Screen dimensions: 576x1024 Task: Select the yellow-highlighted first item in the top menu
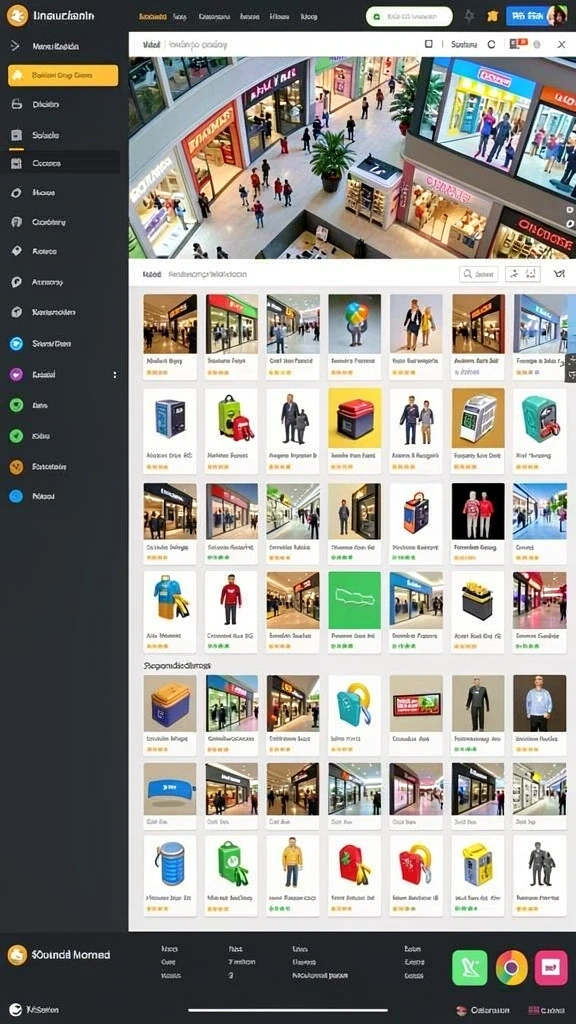153,17
